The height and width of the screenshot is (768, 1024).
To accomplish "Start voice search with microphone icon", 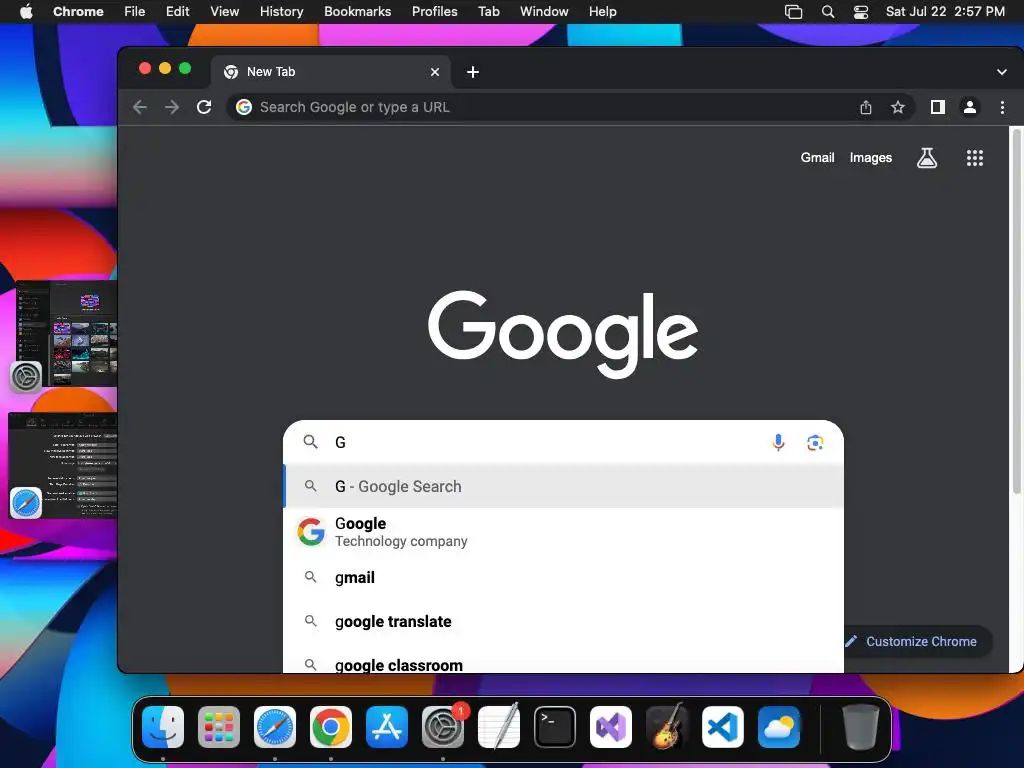I will point(778,442).
